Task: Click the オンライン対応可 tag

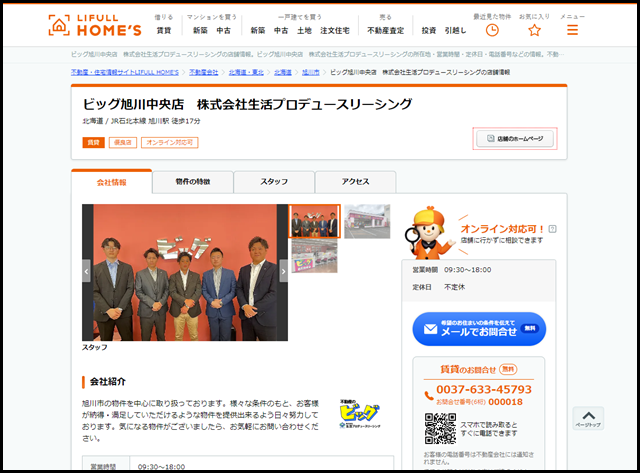Action: tap(169, 142)
